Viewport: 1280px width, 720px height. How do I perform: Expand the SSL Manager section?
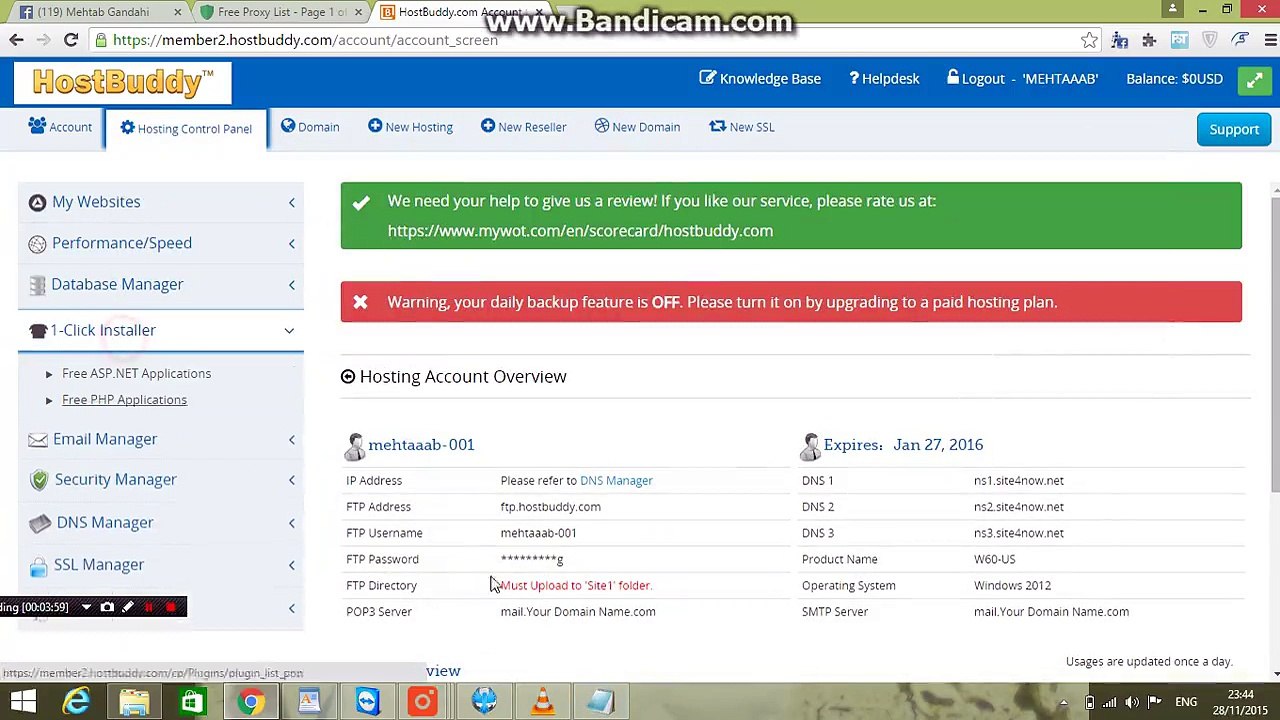point(161,565)
